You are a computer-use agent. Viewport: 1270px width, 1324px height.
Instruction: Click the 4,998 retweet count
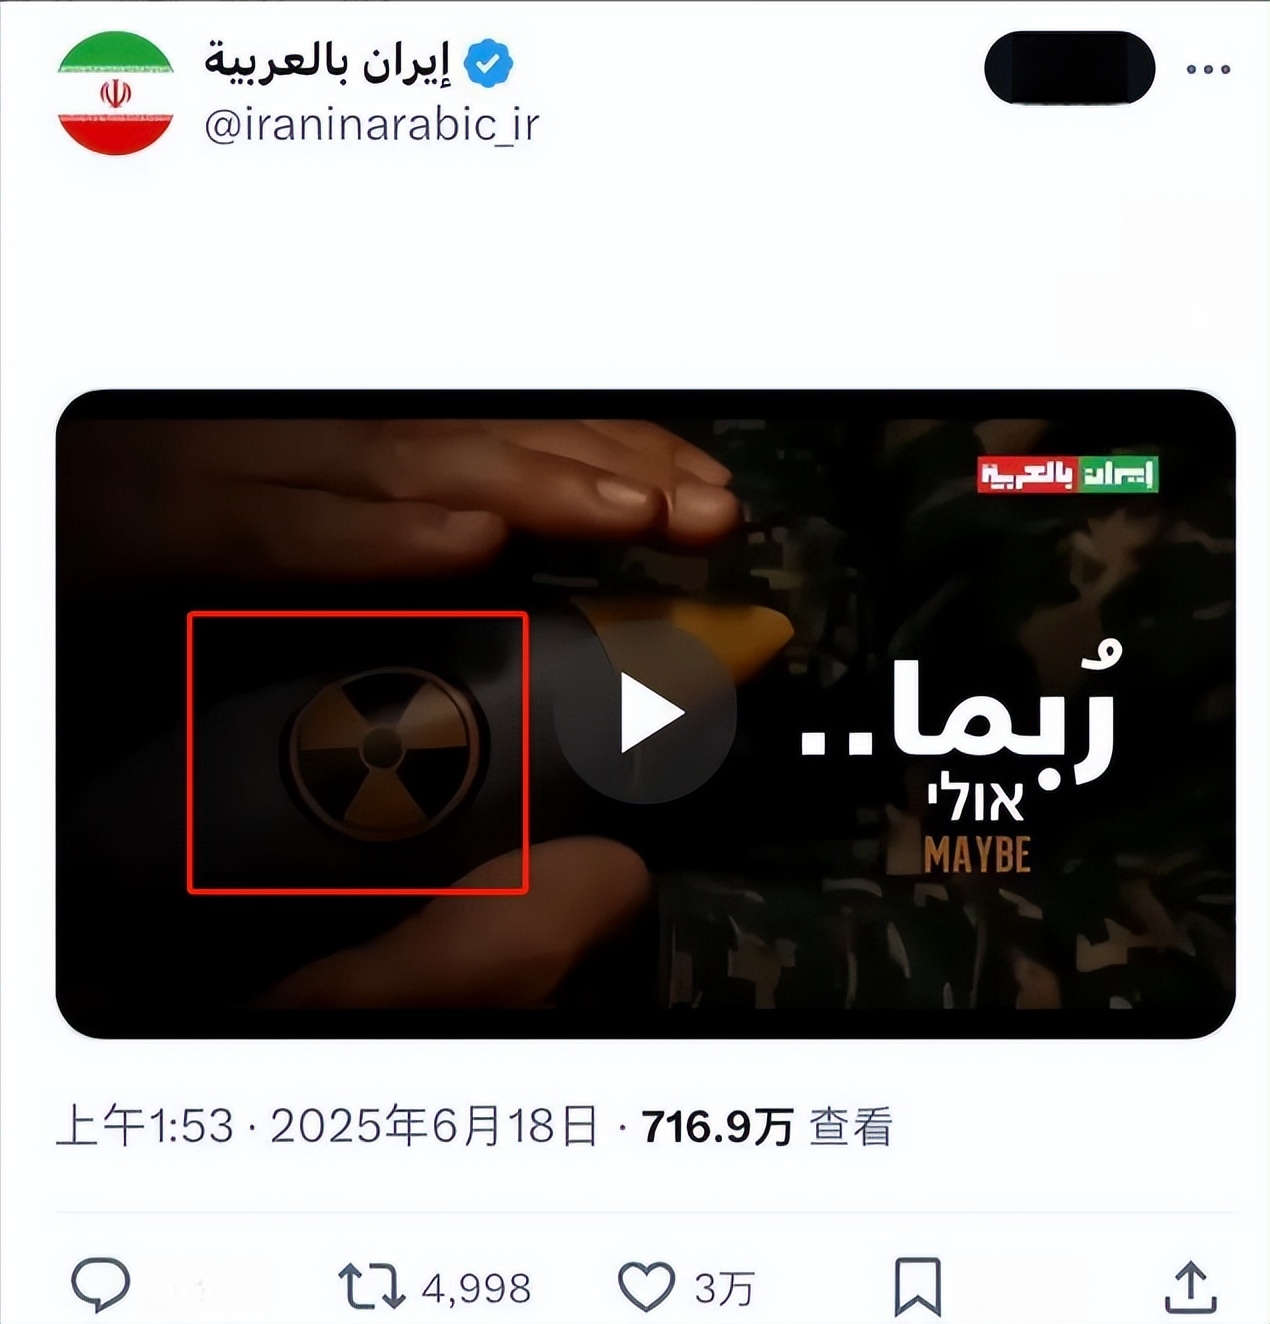click(476, 1288)
